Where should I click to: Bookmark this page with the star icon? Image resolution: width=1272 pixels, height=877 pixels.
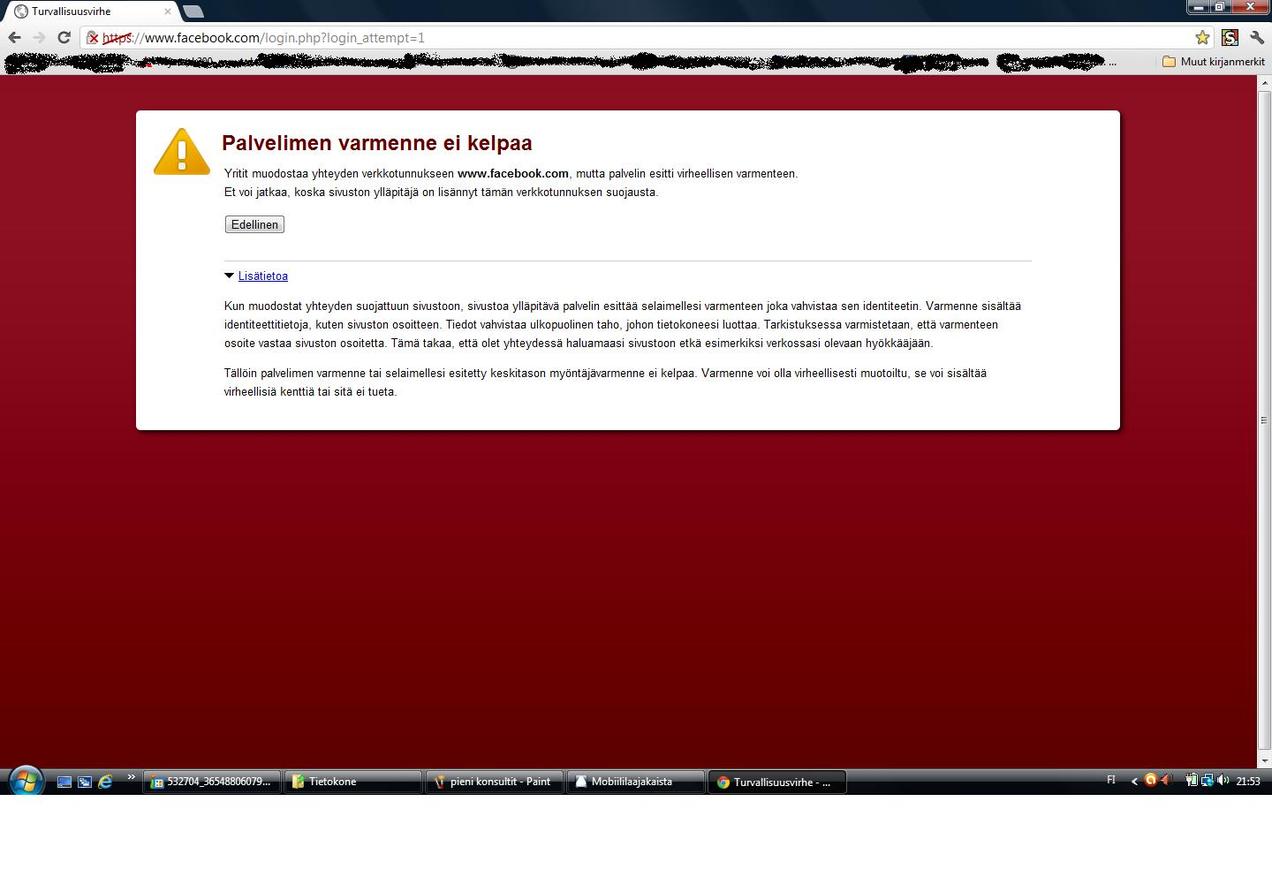(1202, 38)
